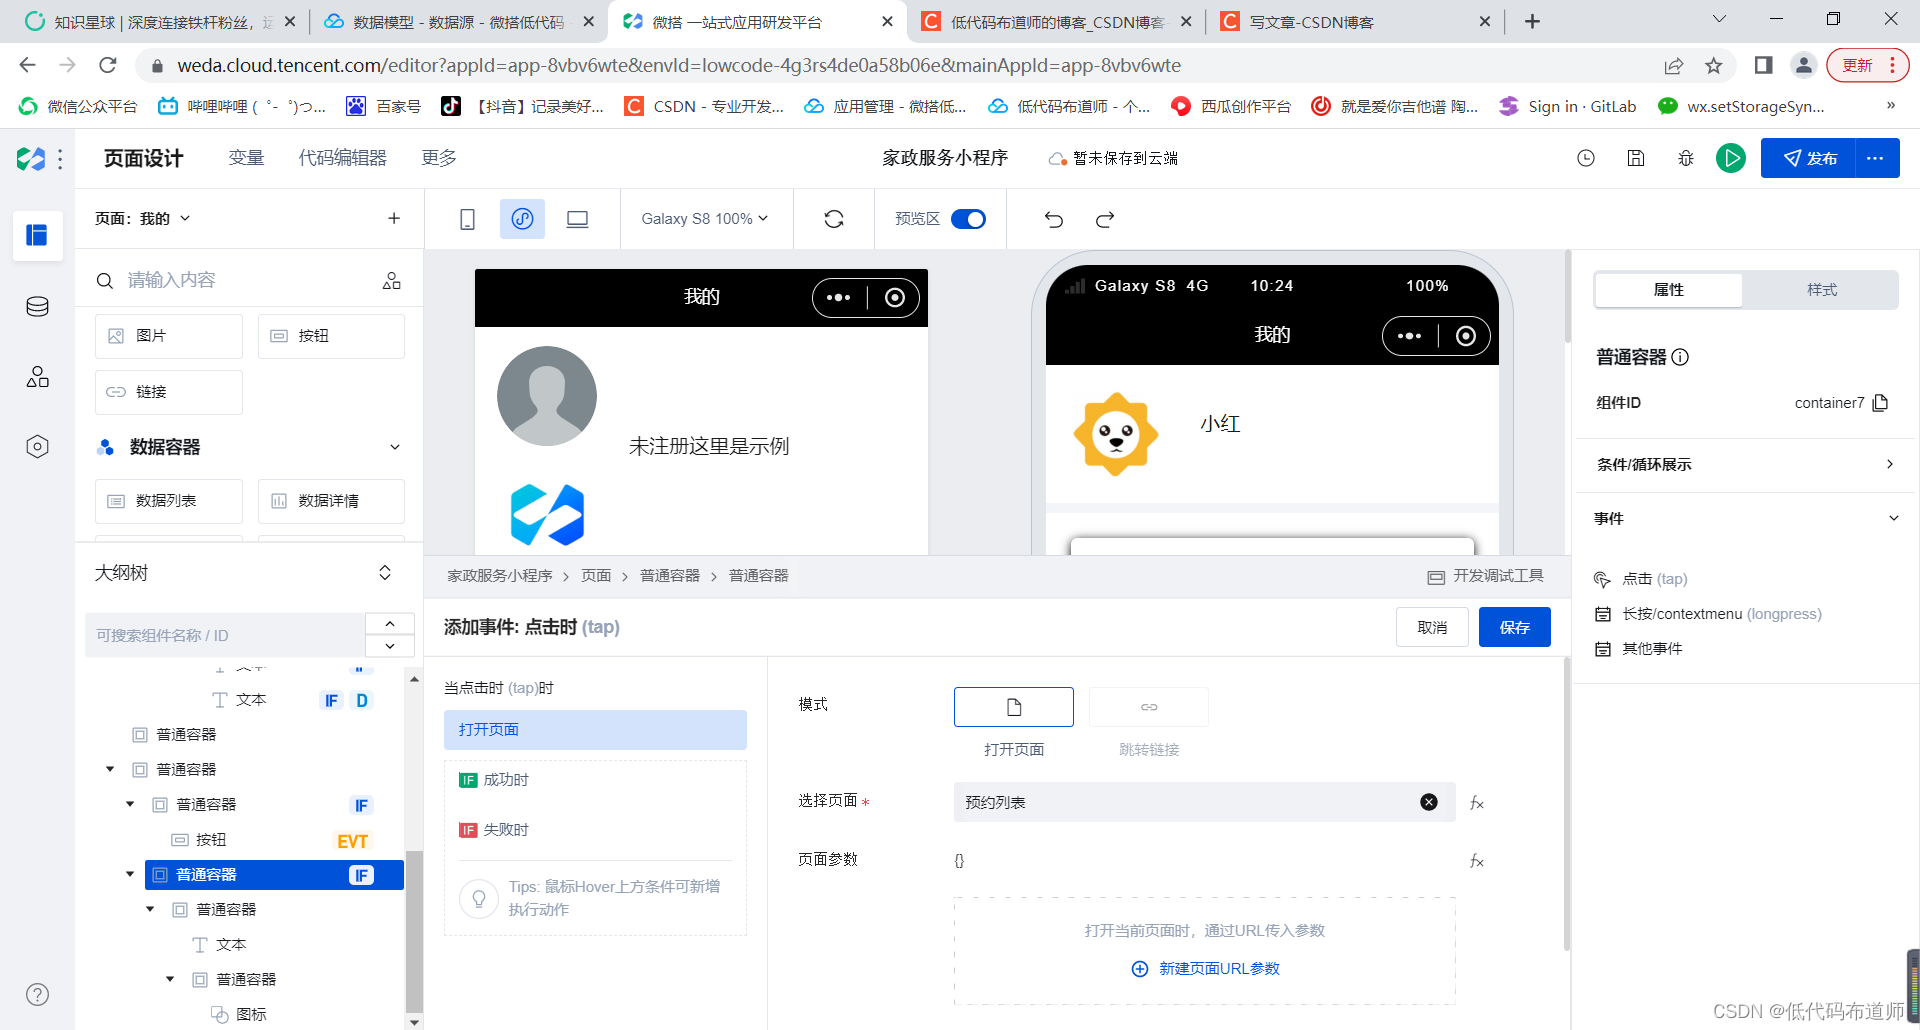Clear the selected page 预约列表
This screenshot has width=1920, height=1030.
(x=1429, y=802)
